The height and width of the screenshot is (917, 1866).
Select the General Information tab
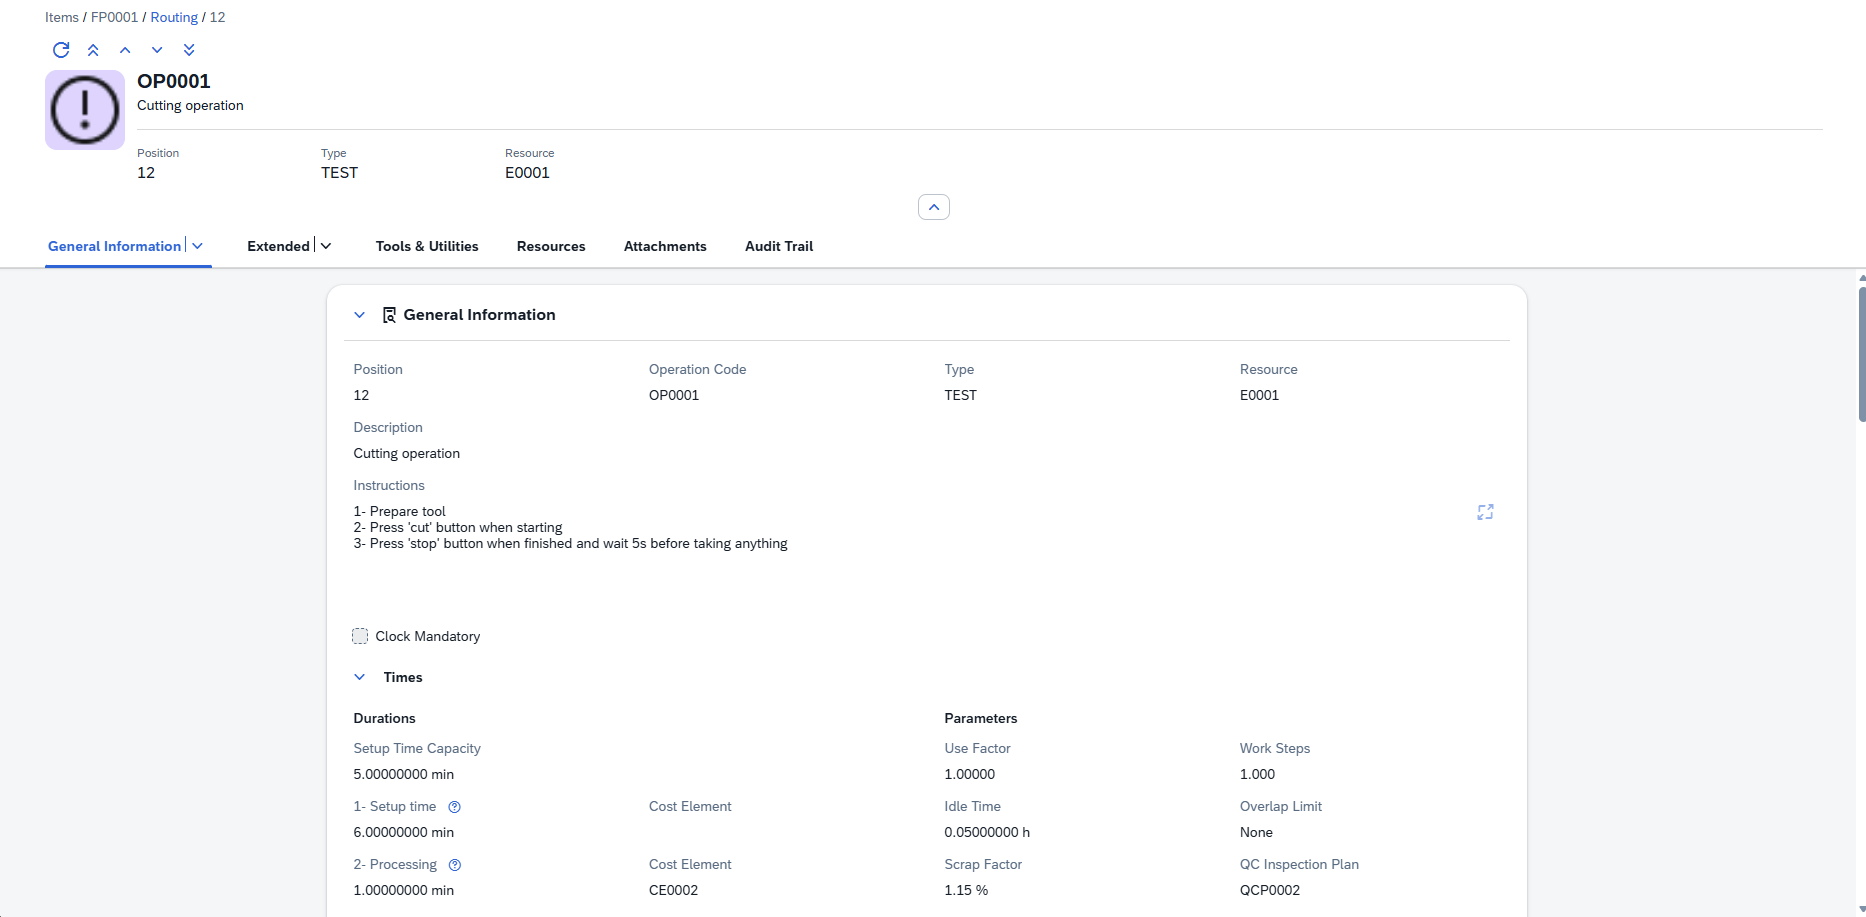point(114,246)
